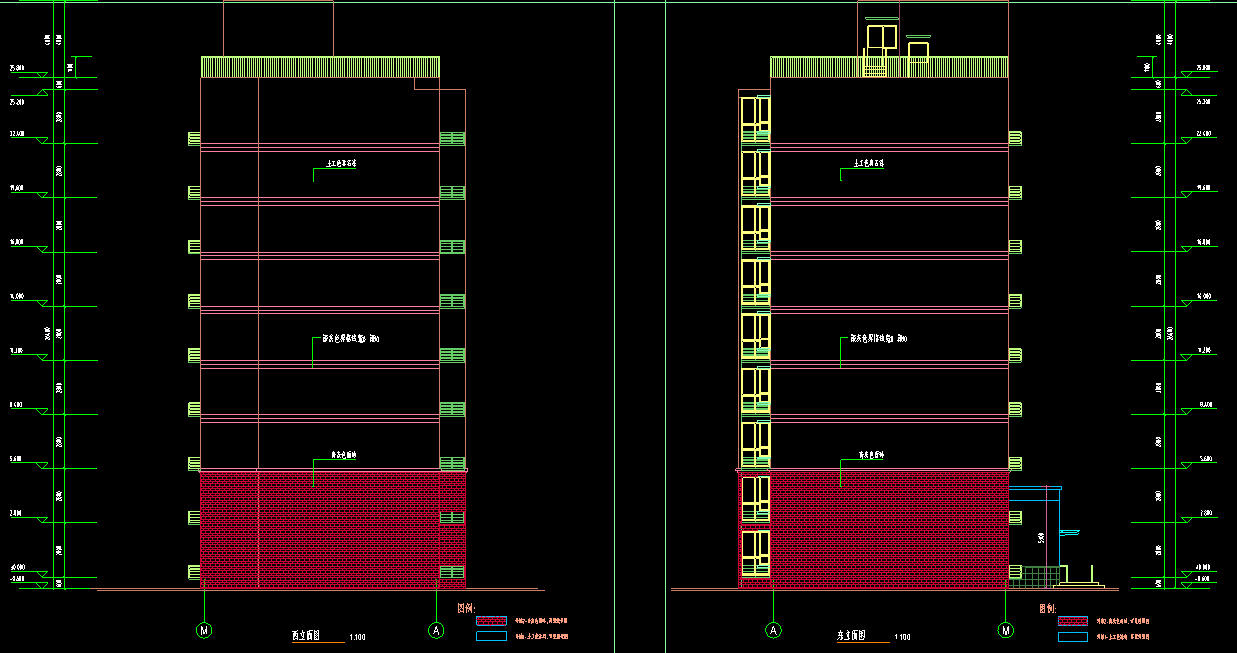
Task: Select the green roof parapet railing, west elevation
Action: (x=320, y=67)
